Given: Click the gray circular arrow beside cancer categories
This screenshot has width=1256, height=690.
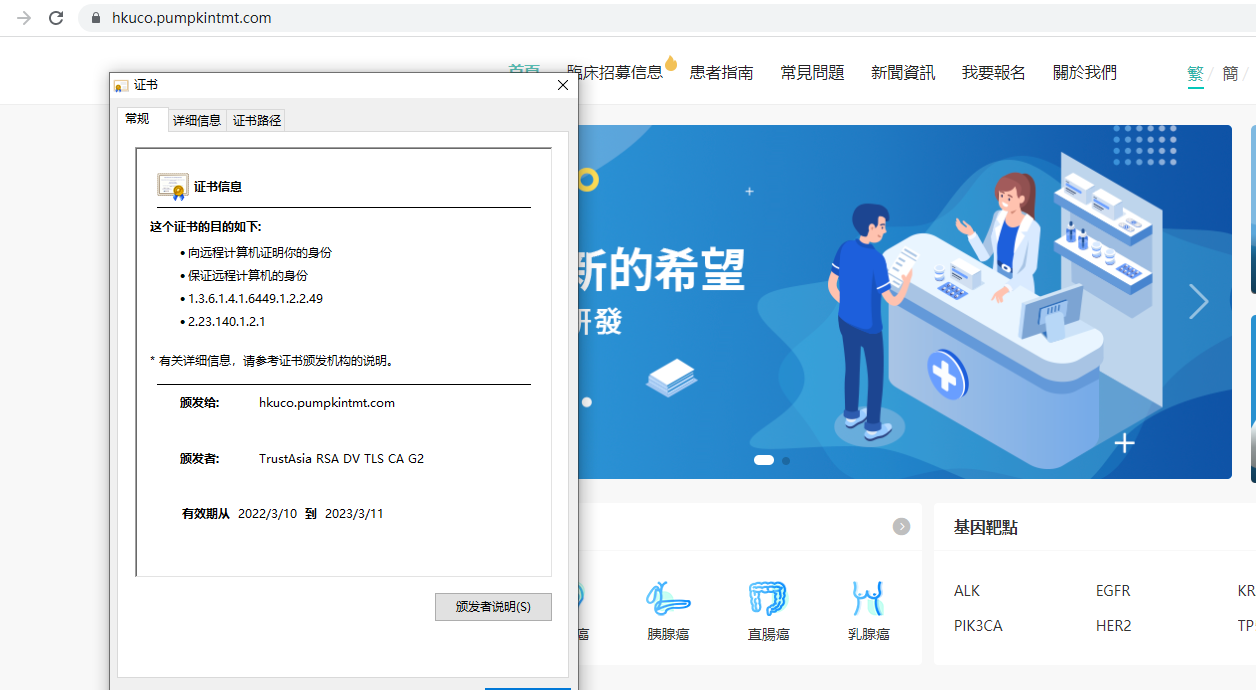Looking at the screenshot, I should point(901,526).
